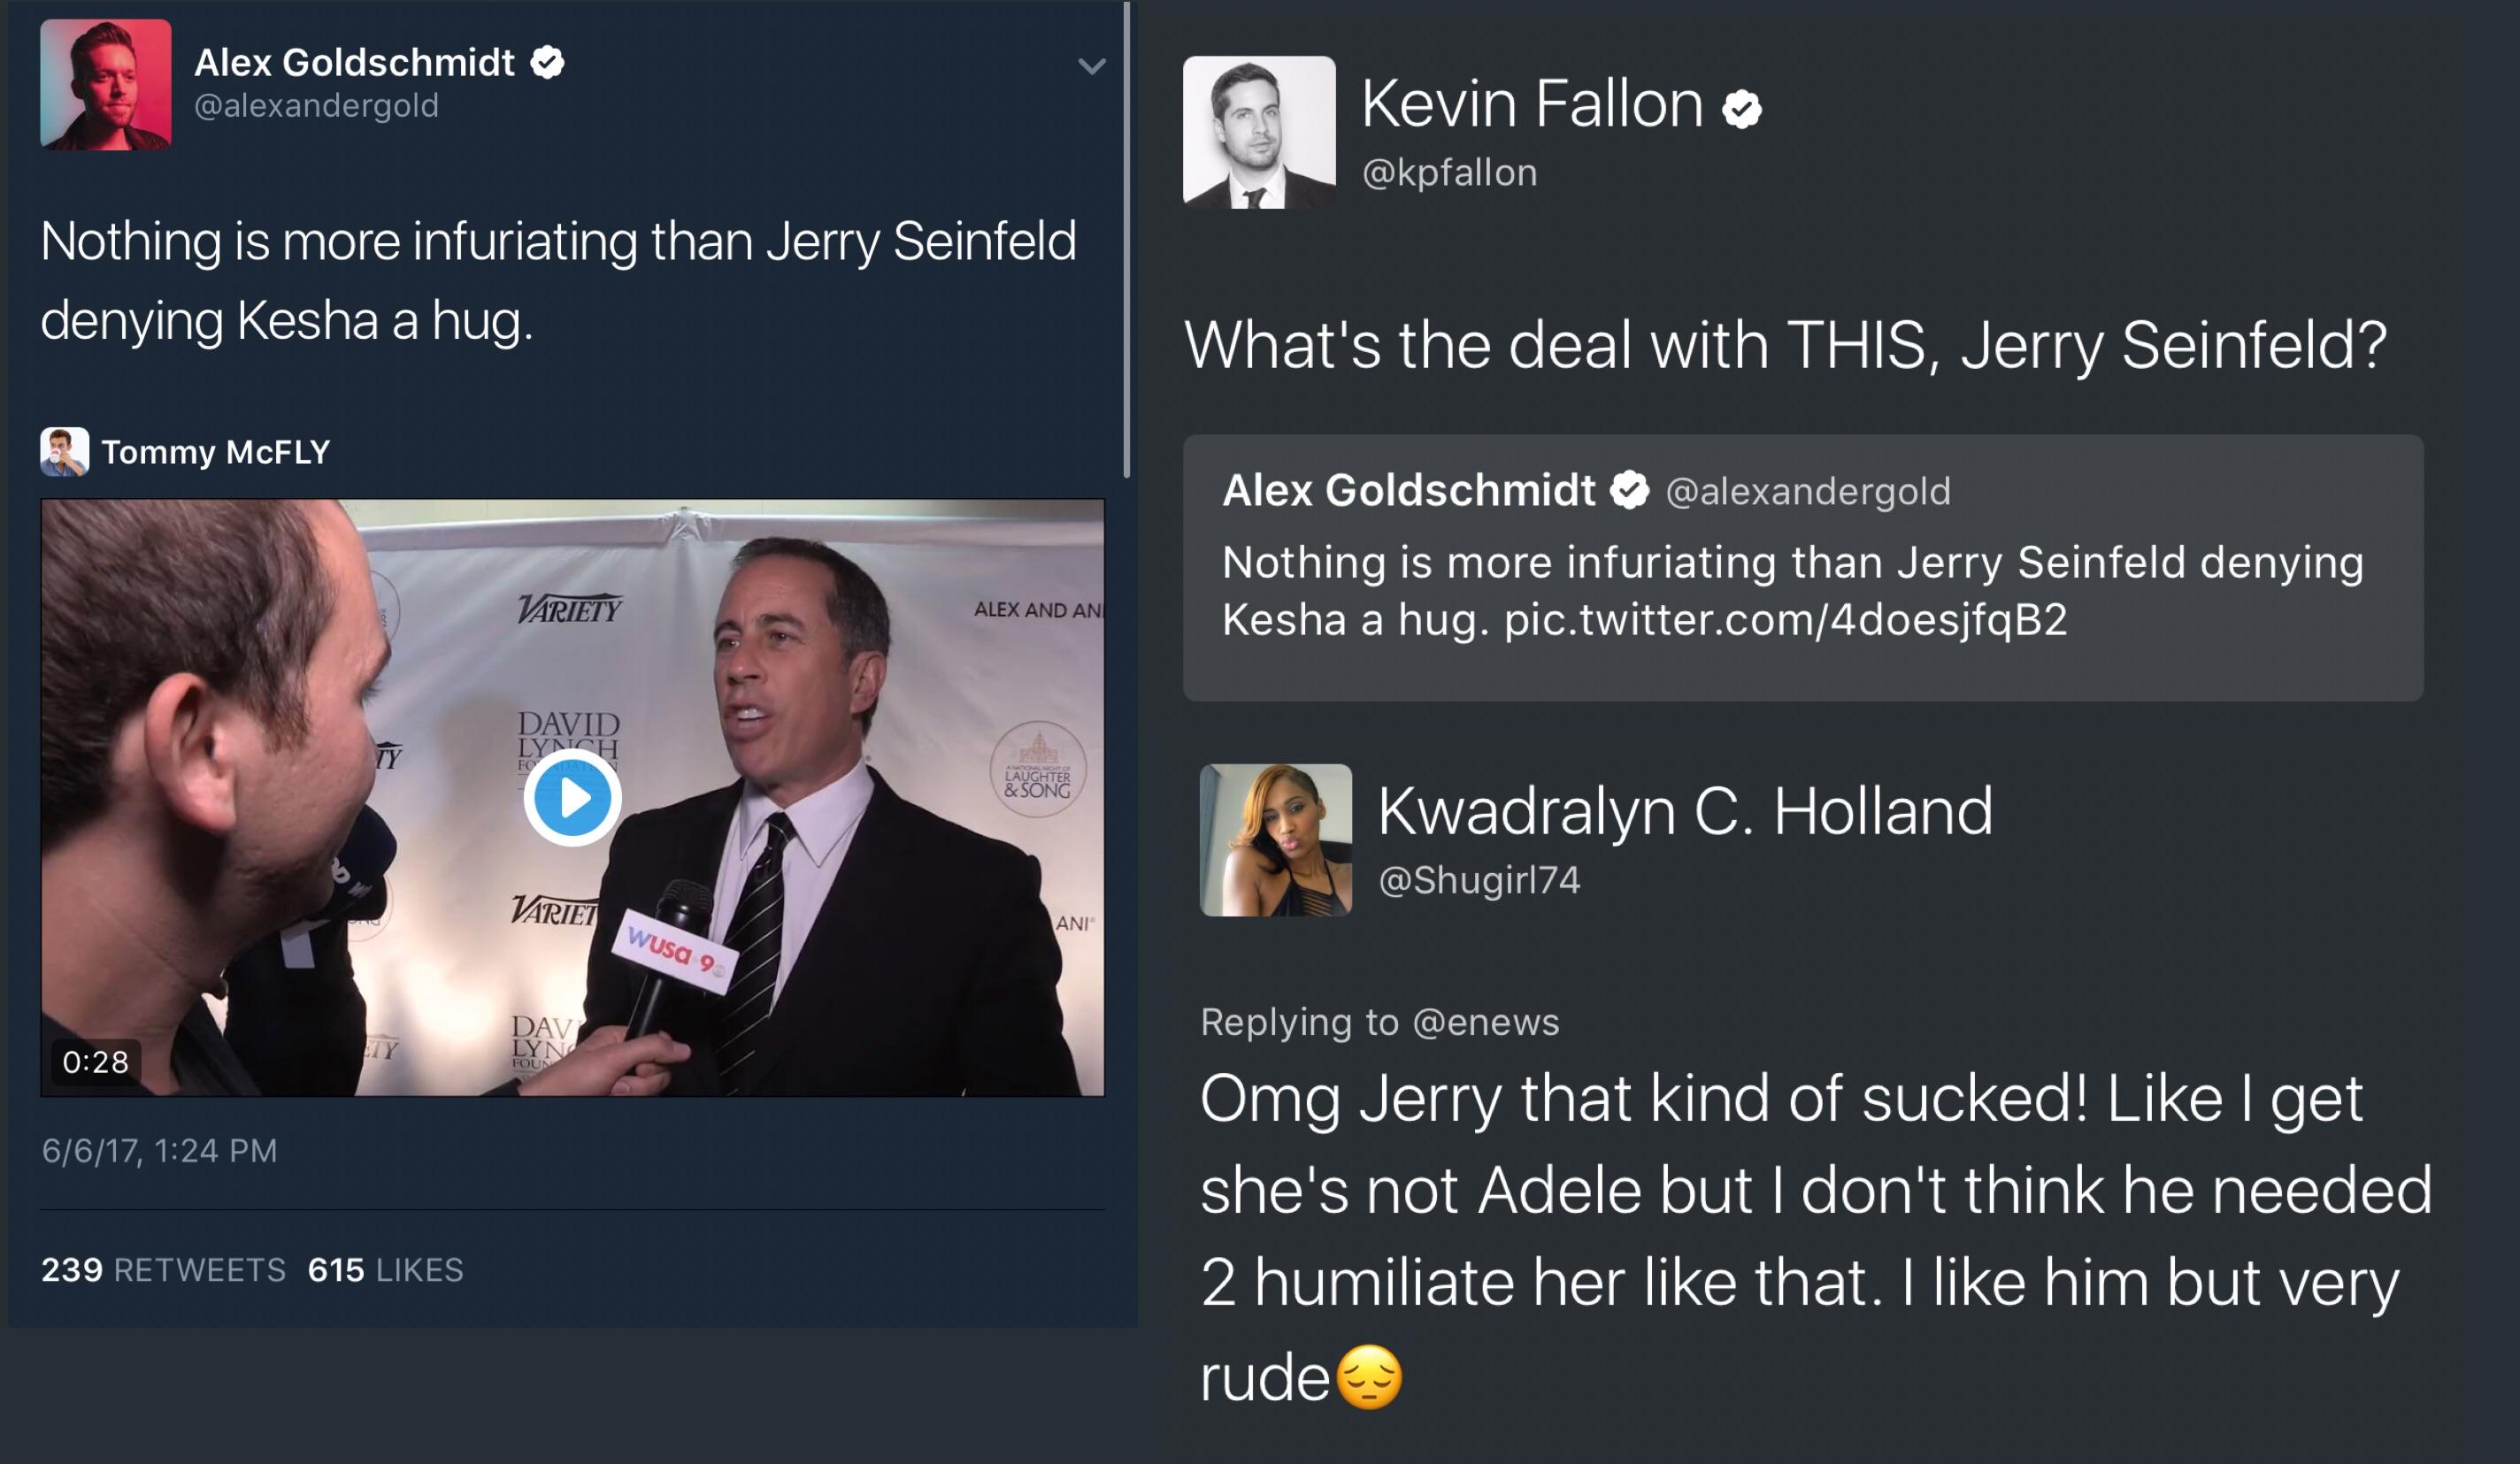Viewport: 2520px width, 1464px height.
Task: Click verified badge in quoted tweet
Action: (1629, 490)
